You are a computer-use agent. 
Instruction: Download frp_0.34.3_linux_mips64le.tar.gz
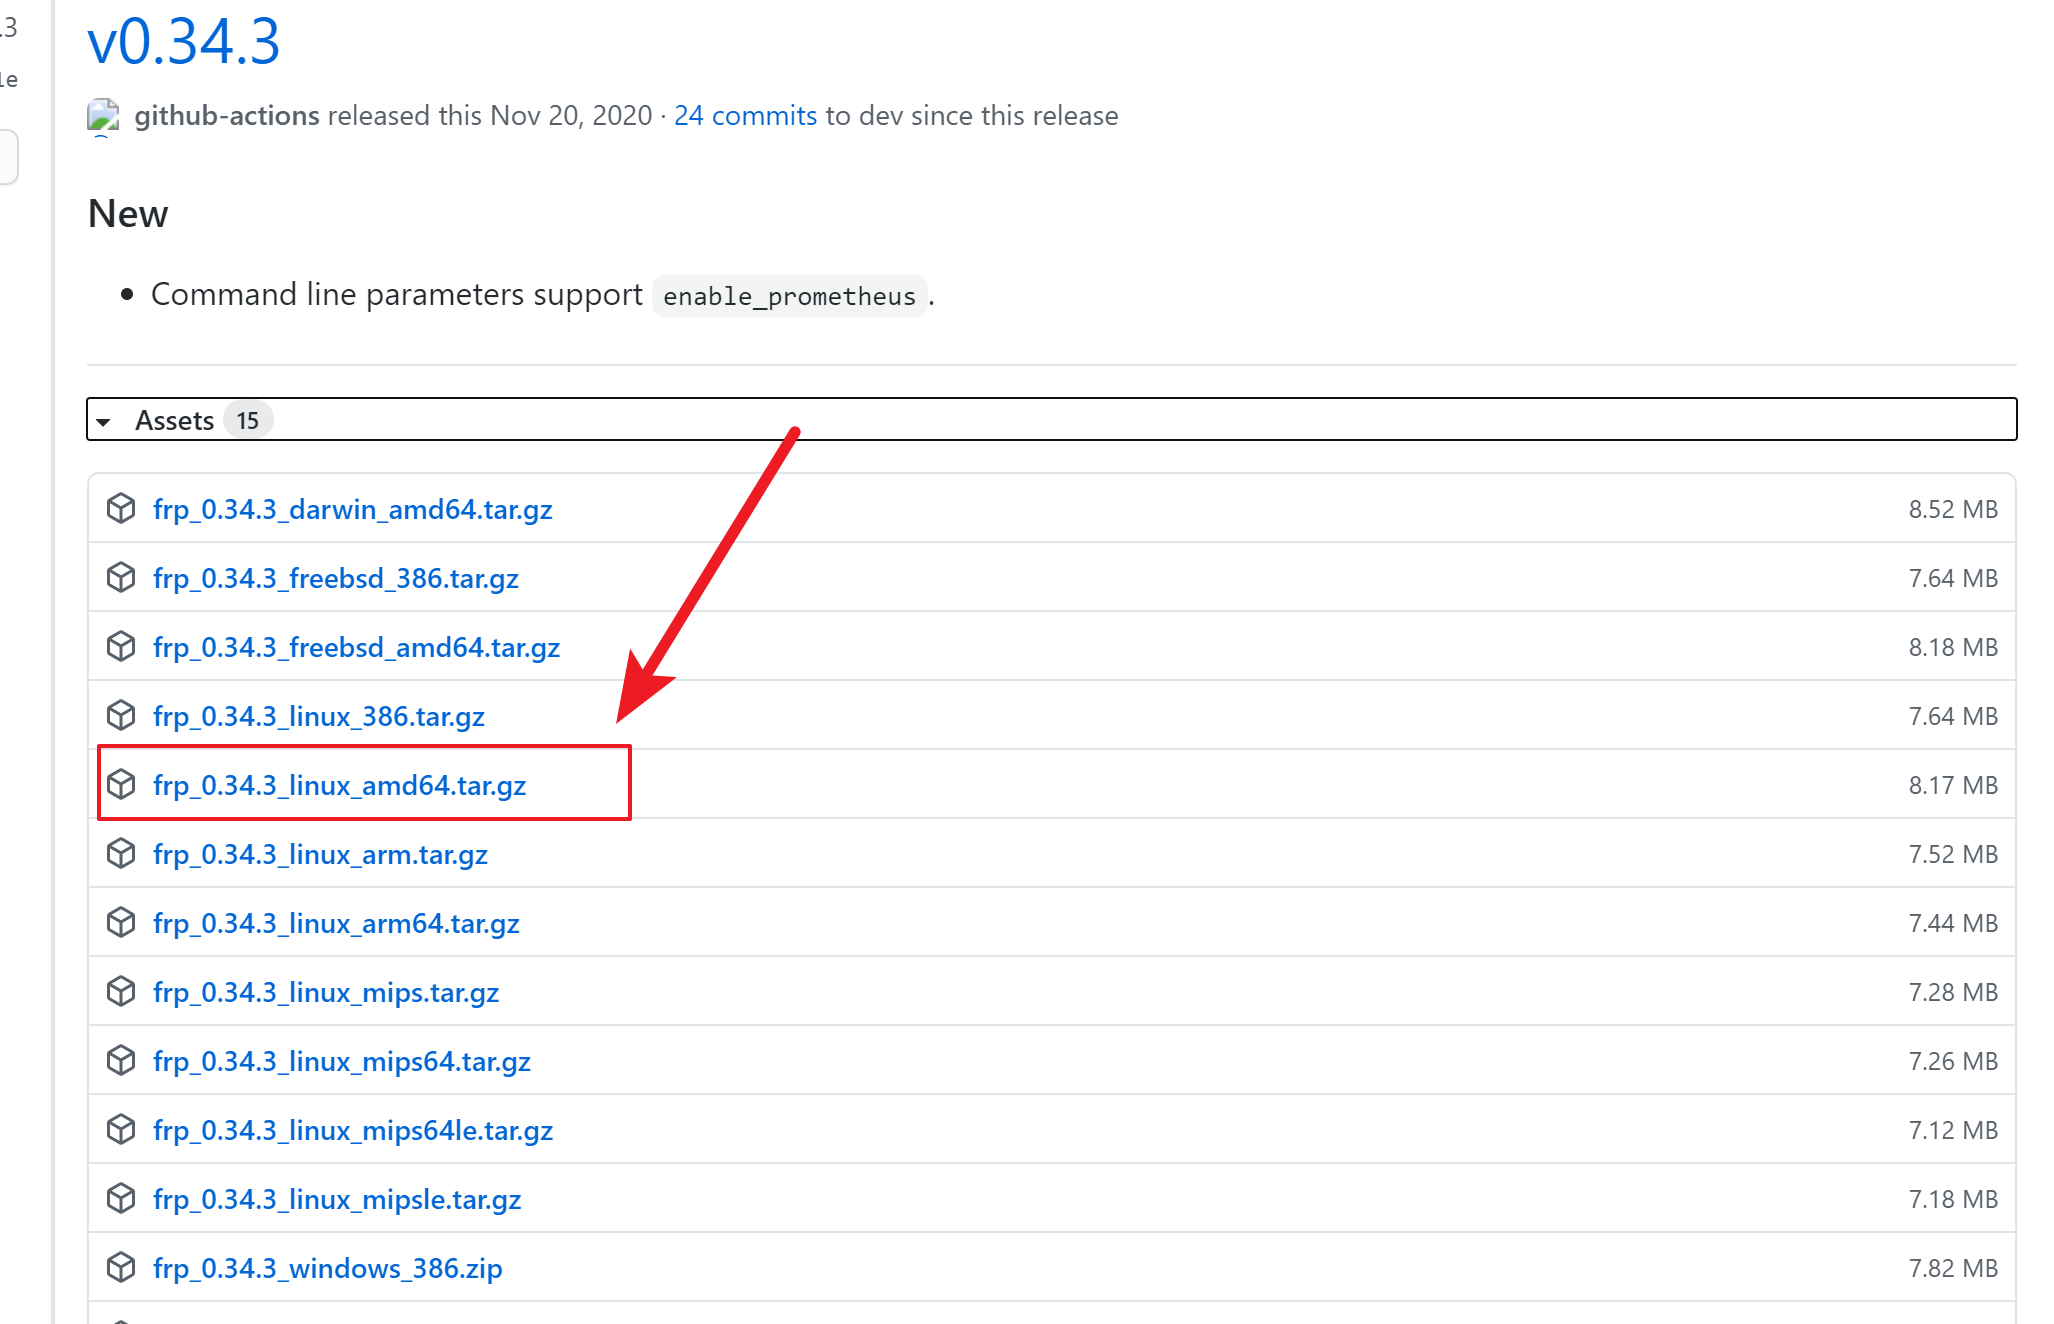coord(352,1130)
